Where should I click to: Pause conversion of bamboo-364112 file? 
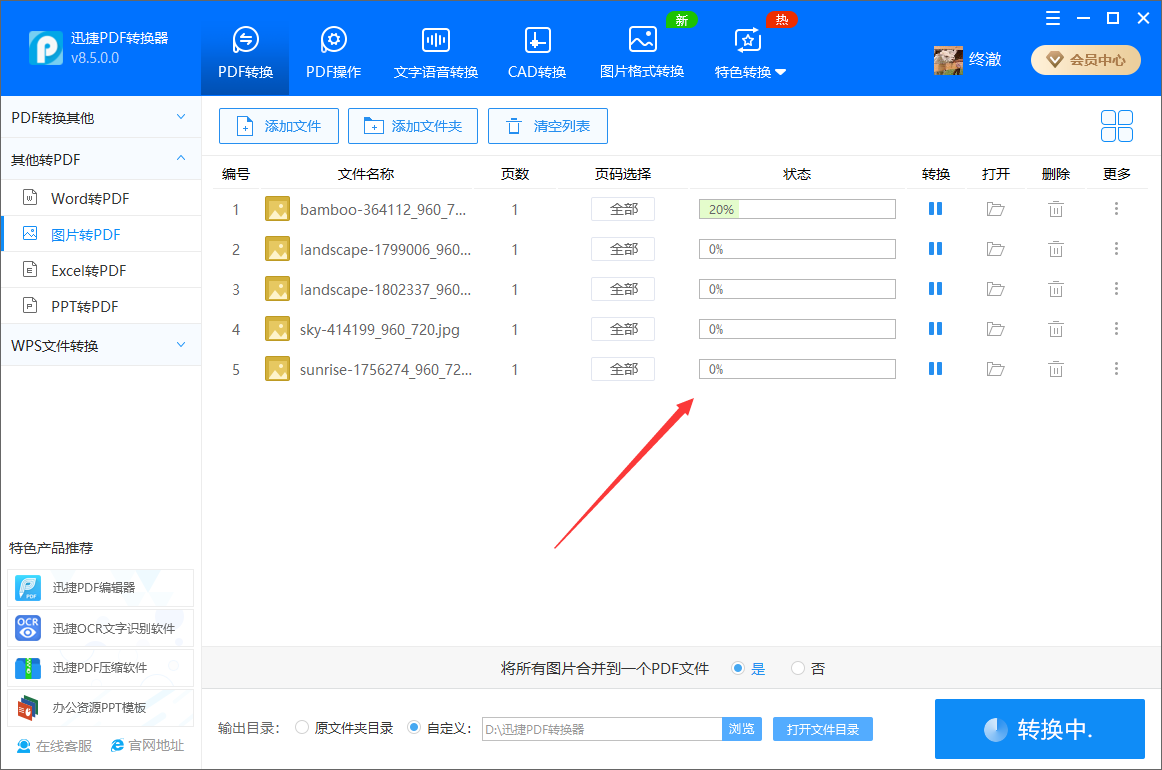[x=935, y=209]
